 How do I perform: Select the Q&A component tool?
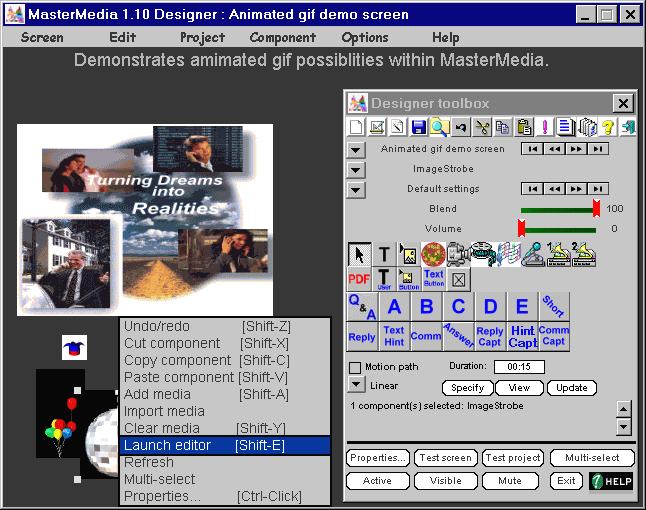pyautogui.click(x=363, y=307)
